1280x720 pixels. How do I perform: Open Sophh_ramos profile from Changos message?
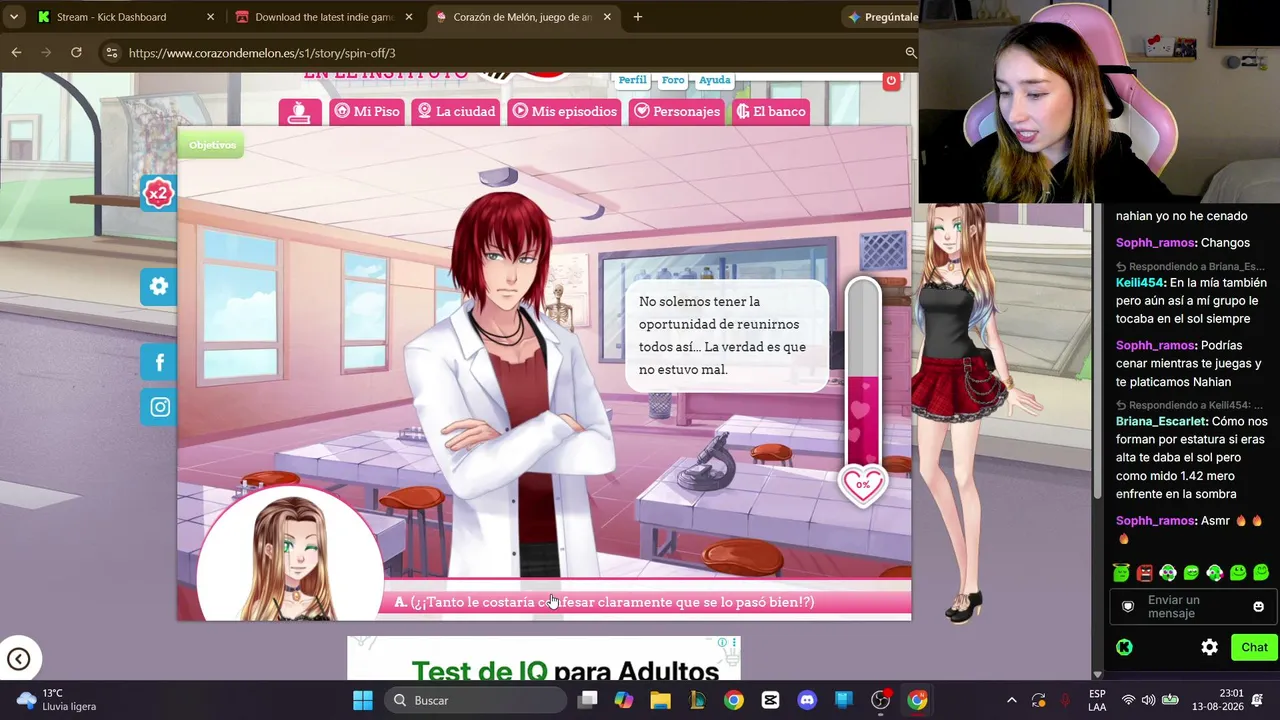click(1155, 243)
